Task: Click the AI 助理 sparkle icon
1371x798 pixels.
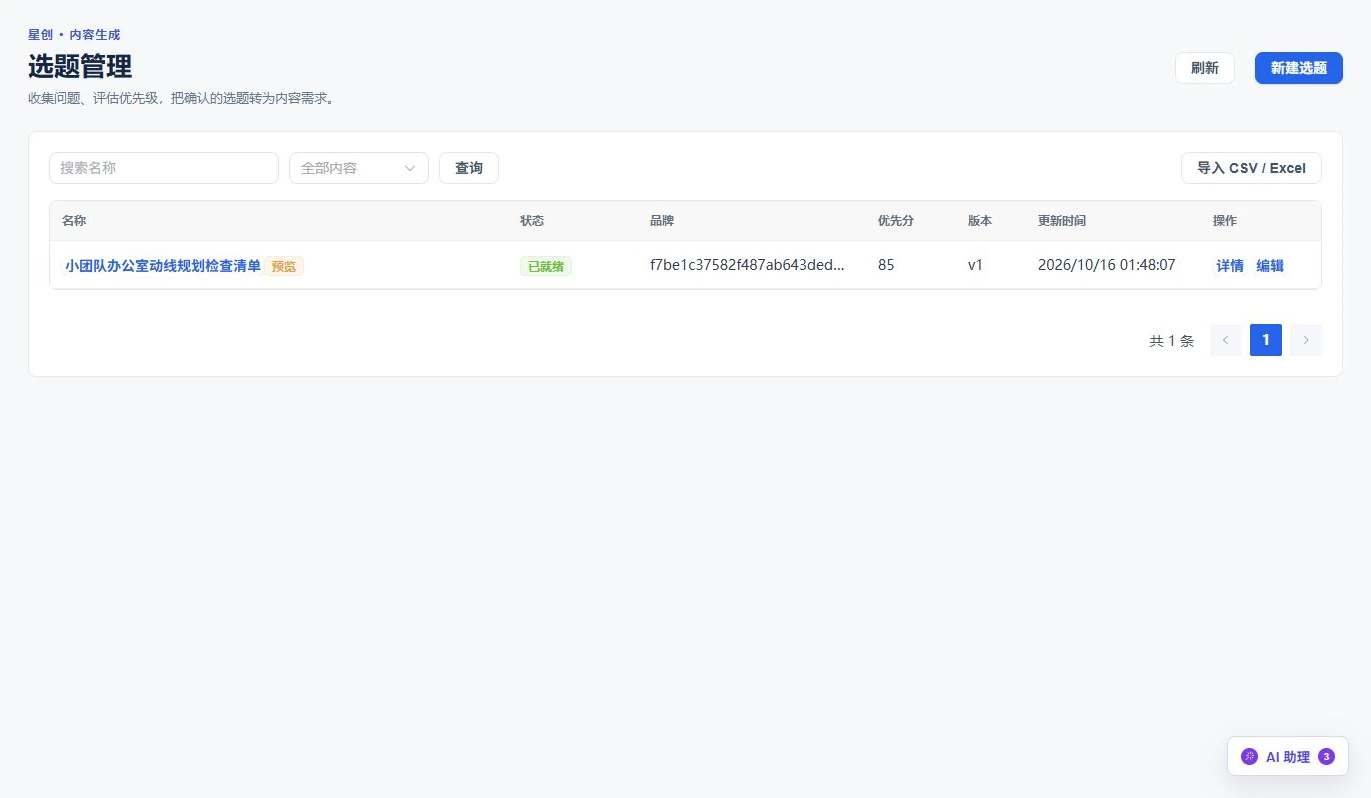Action: [x=1249, y=757]
